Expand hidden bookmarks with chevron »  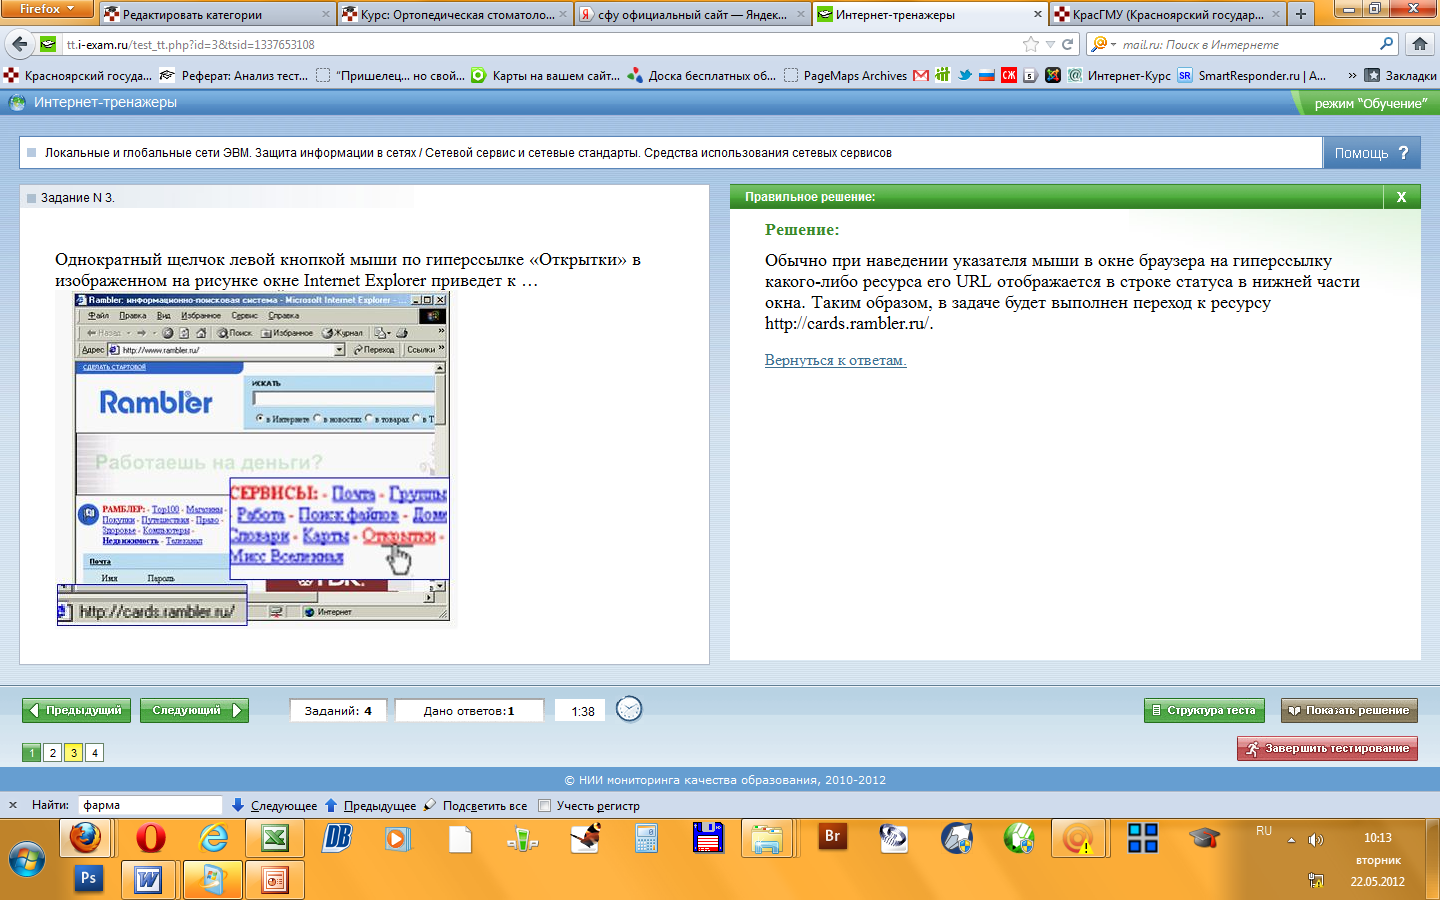pyautogui.click(x=1352, y=75)
